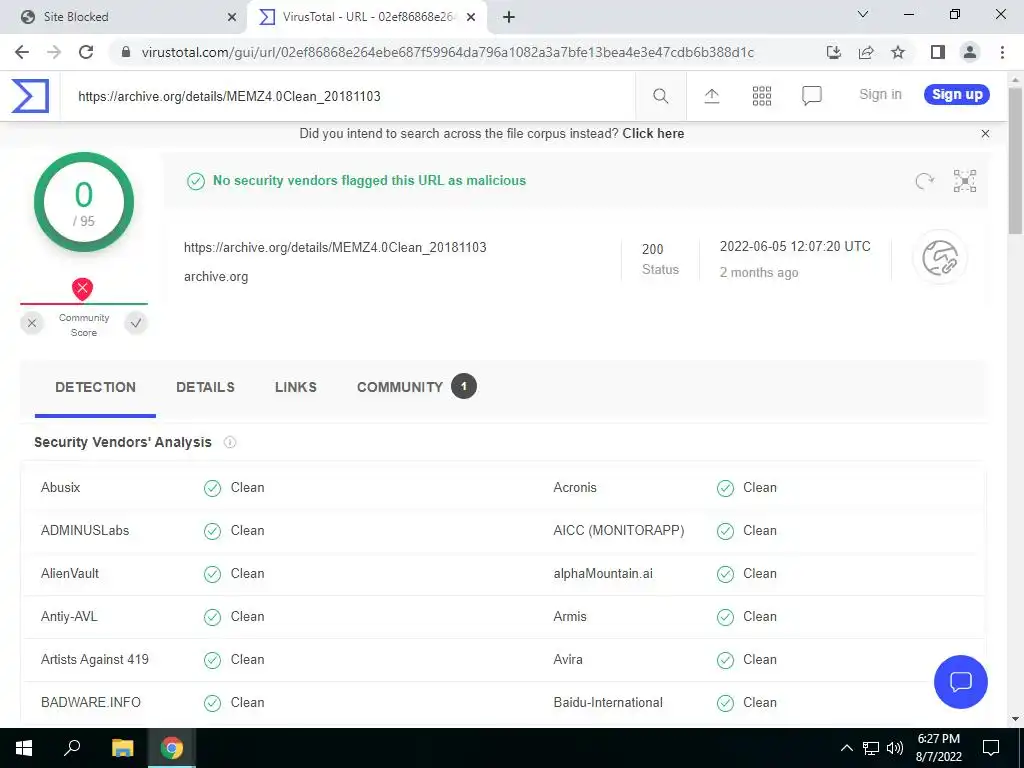Click the graph network icon

click(x=965, y=181)
